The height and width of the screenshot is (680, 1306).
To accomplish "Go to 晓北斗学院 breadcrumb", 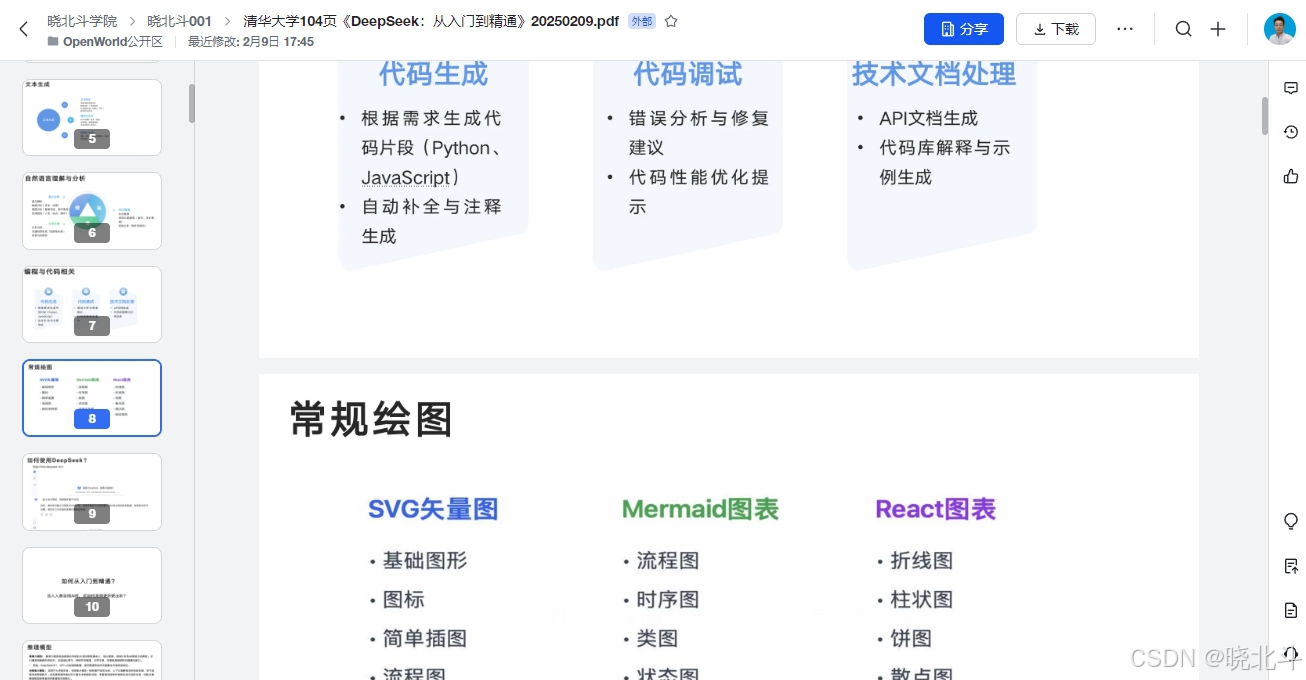I will point(82,21).
